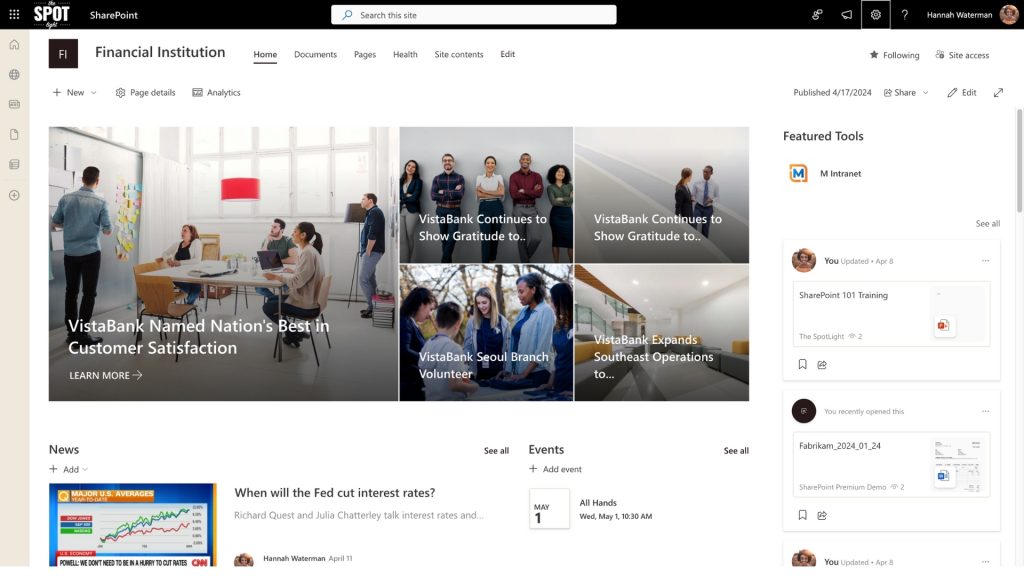Save the Fabrikam_2024_01_24 card for later
Screen dimensions: 1024x576
tap(802, 515)
